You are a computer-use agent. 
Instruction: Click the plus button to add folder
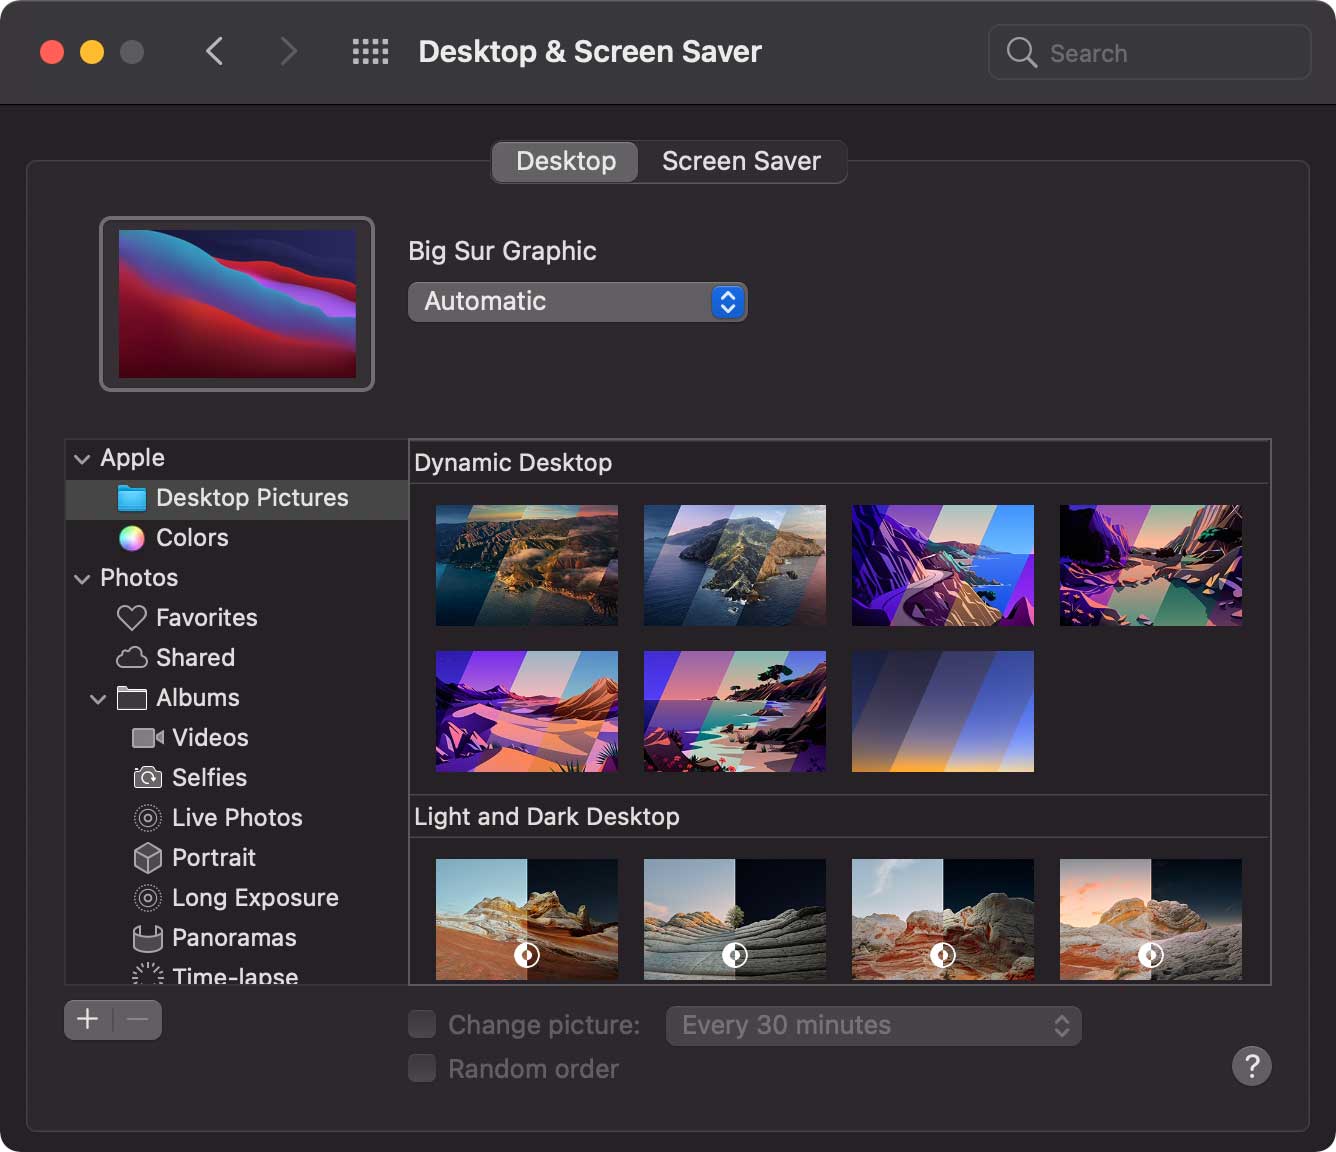coord(88,1020)
